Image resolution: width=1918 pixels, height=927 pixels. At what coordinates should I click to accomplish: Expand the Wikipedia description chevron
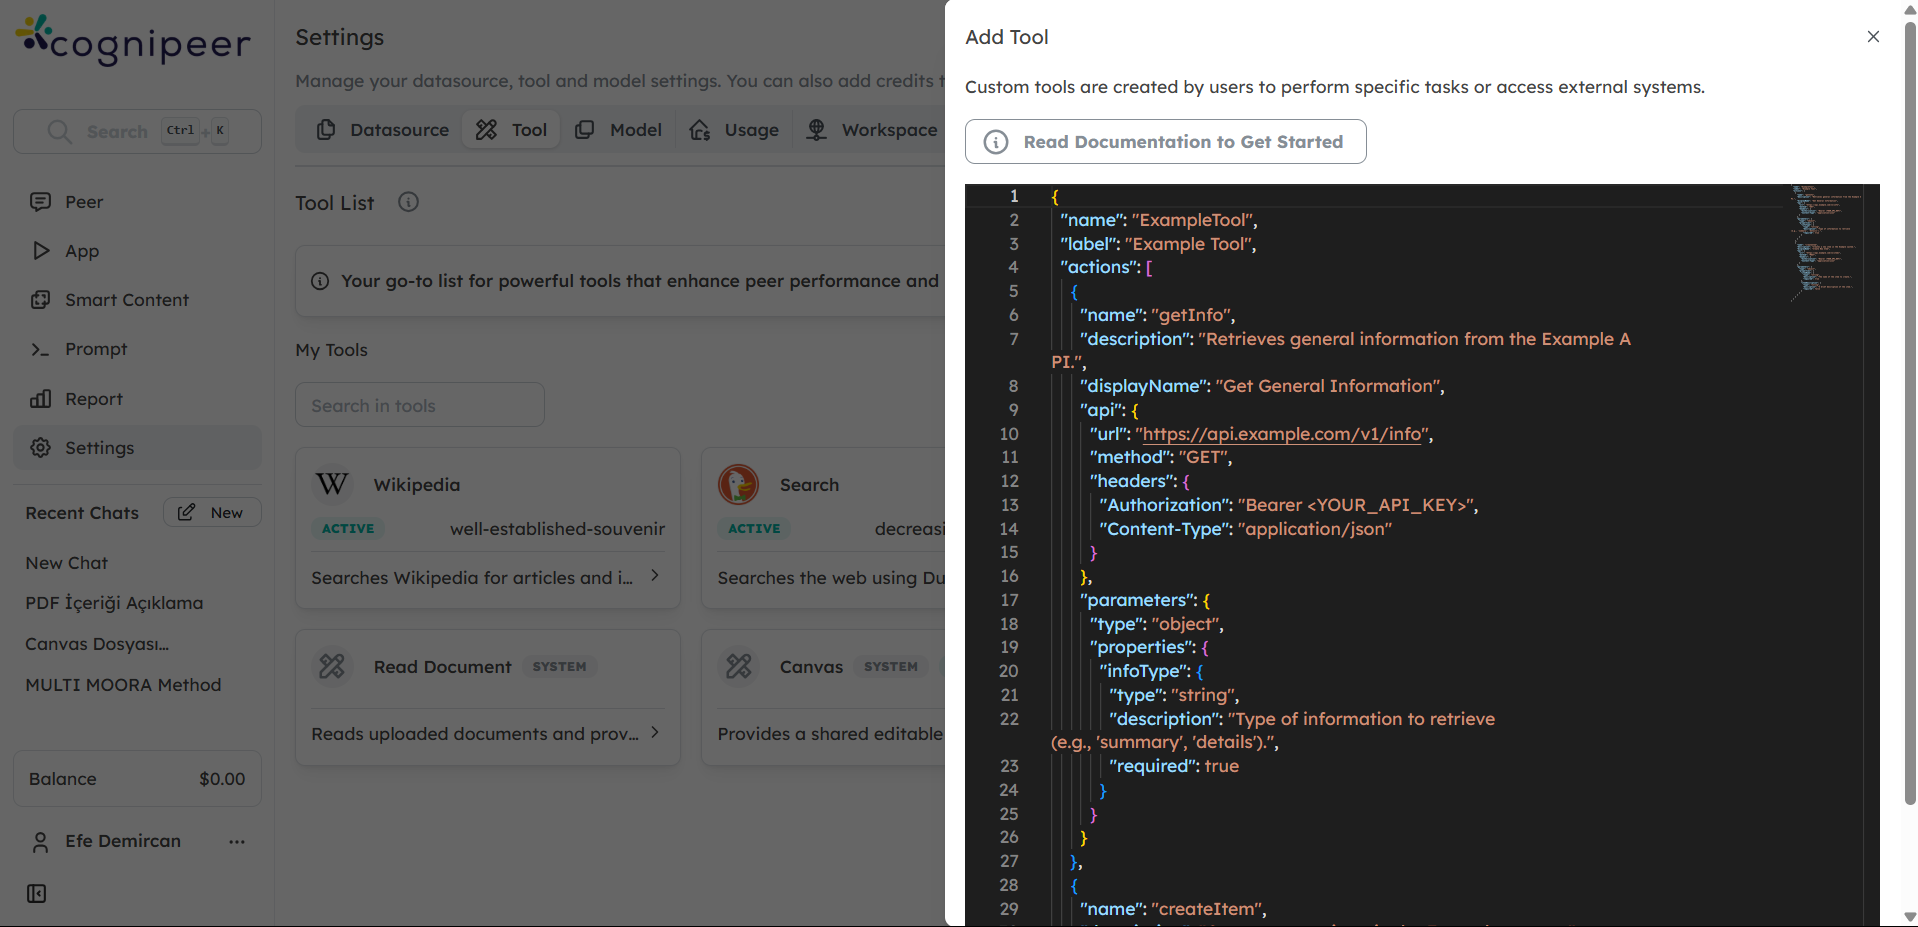(x=655, y=576)
